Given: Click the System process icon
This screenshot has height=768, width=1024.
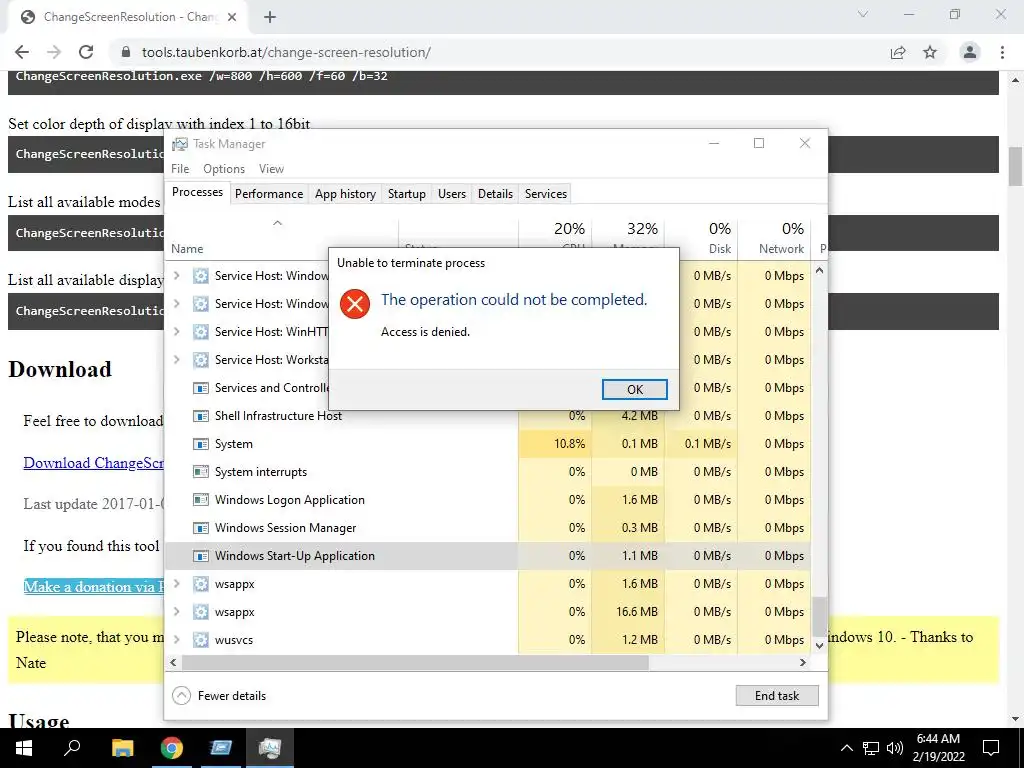Looking at the screenshot, I should 200,444.
